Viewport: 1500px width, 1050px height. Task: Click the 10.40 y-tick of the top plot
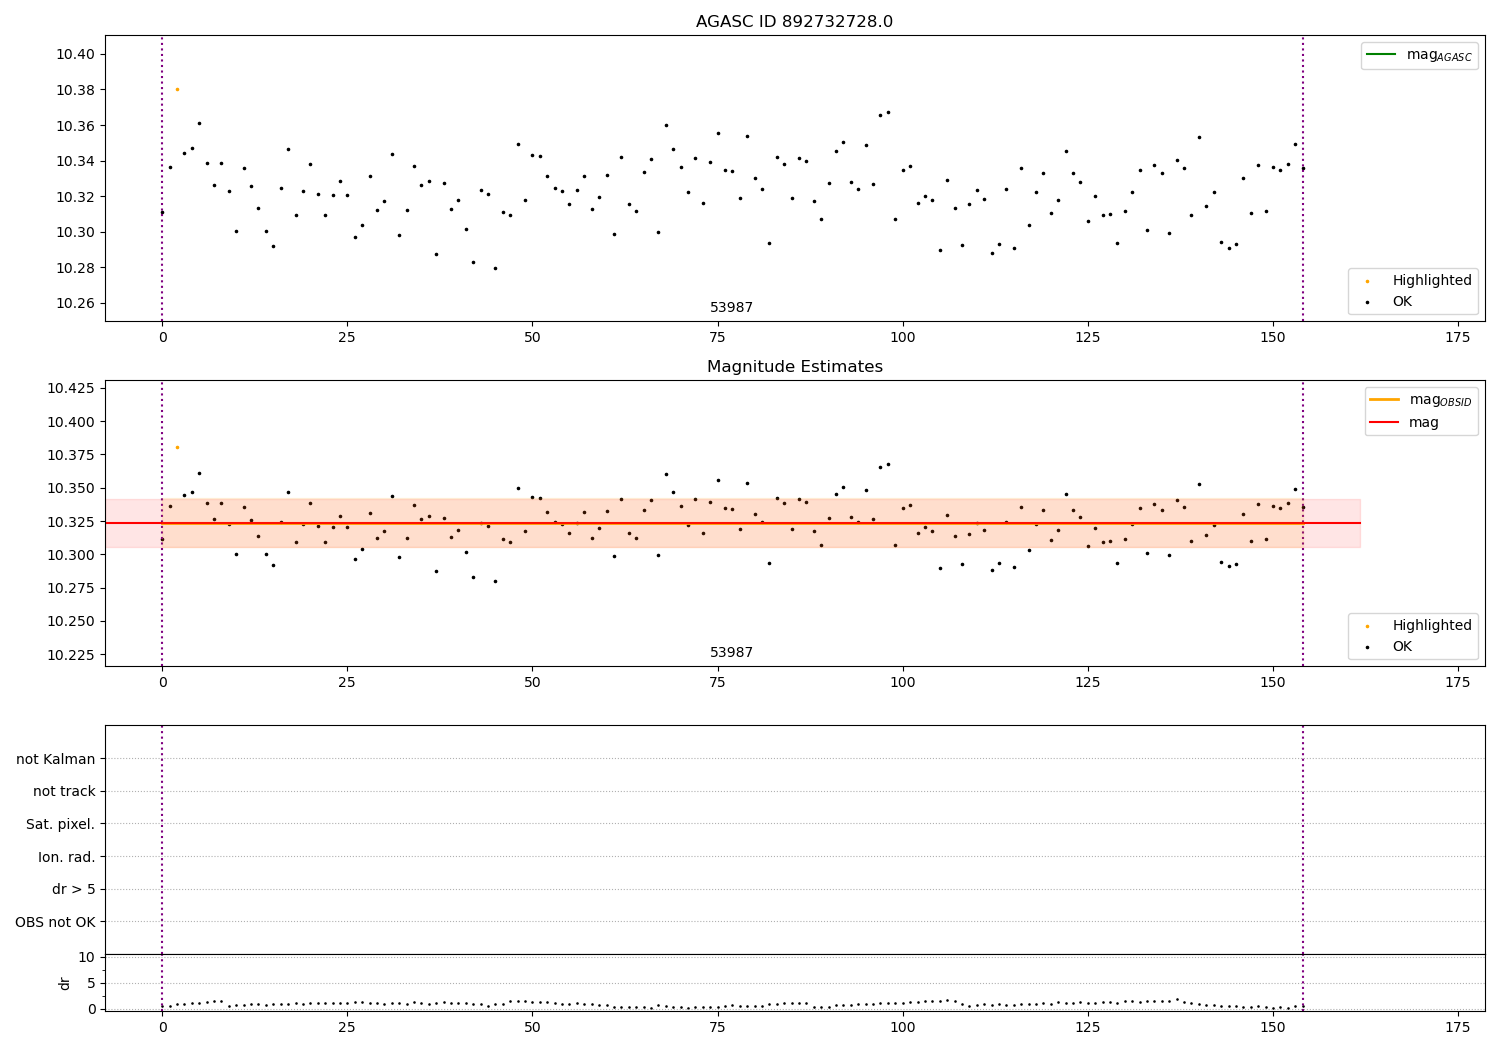click(76, 54)
